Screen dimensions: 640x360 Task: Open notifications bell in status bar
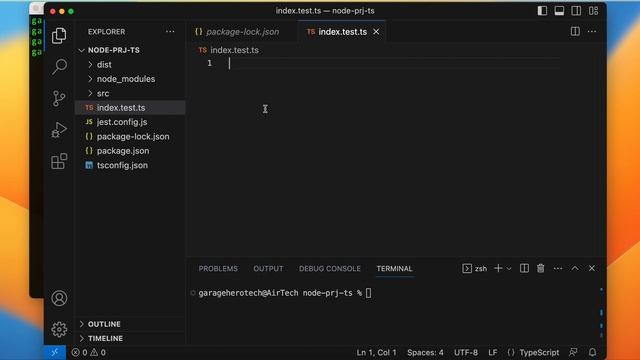tap(592, 352)
